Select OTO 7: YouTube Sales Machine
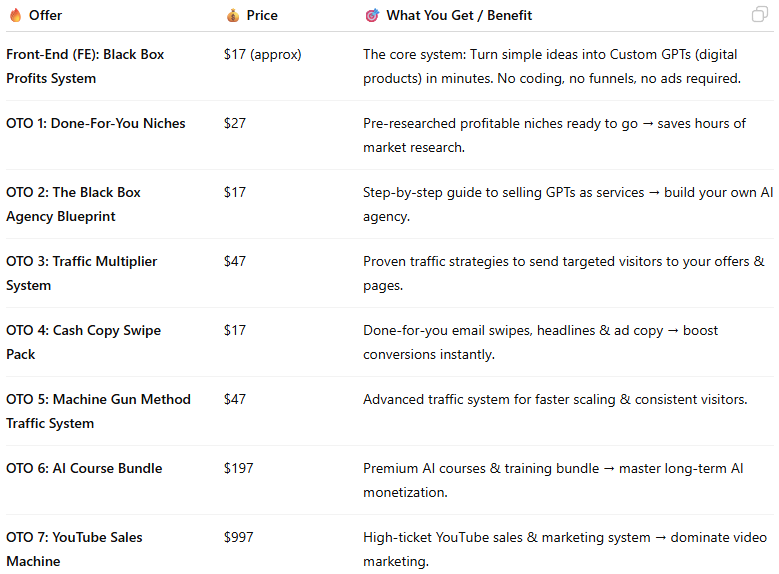Image resolution: width=779 pixels, height=574 pixels. (x=74, y=549)
